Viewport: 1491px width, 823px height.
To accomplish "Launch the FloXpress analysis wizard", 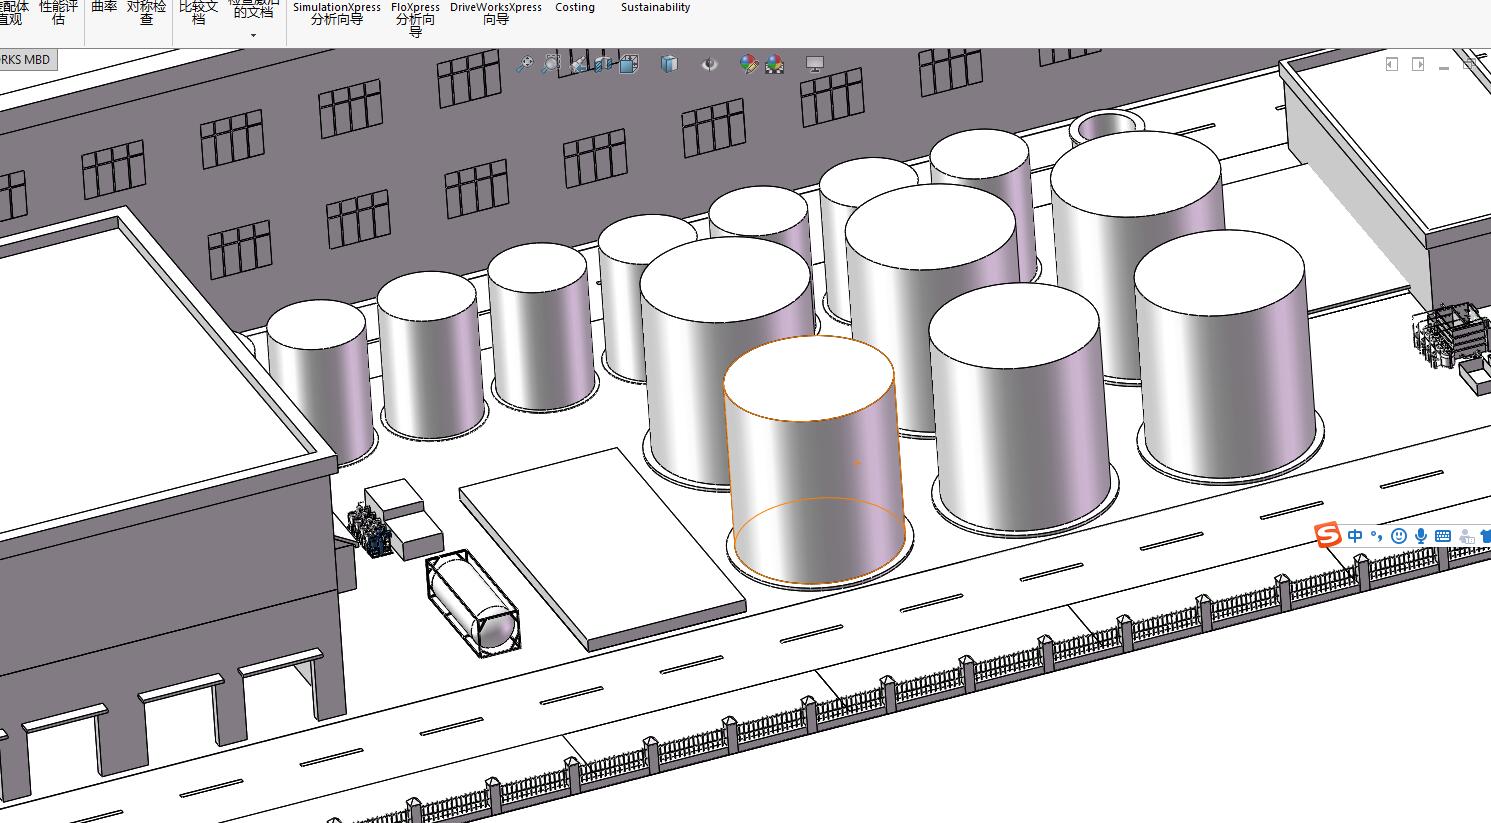I will click(415, 19).
